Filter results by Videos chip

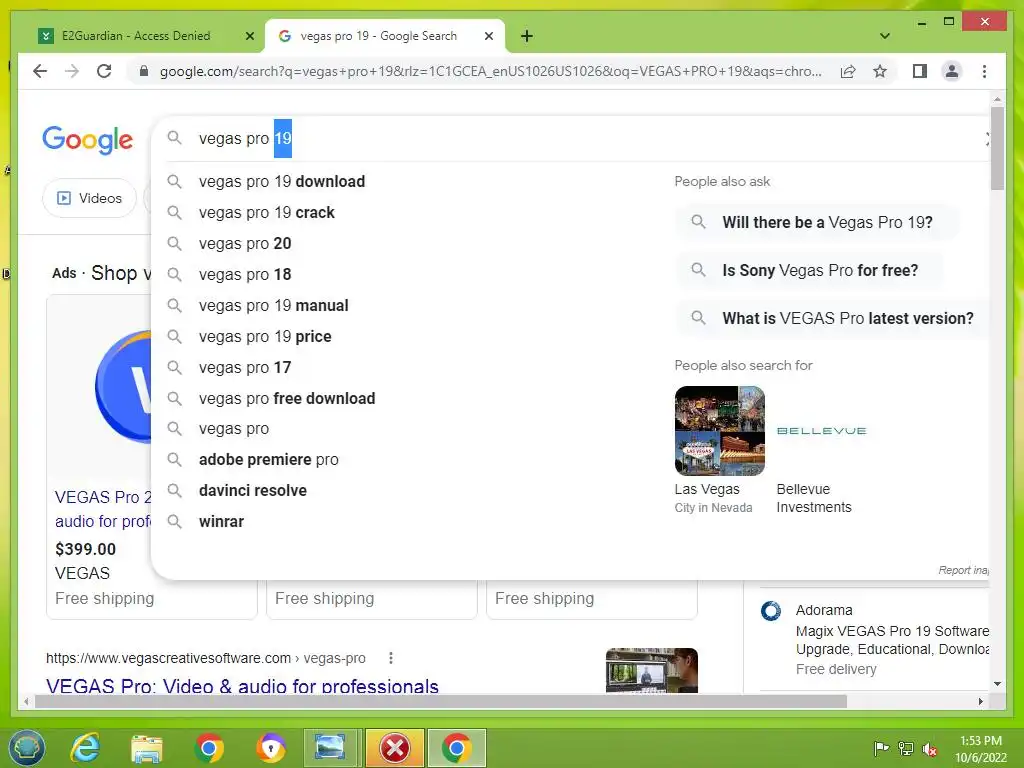click(x=89, y=198)
